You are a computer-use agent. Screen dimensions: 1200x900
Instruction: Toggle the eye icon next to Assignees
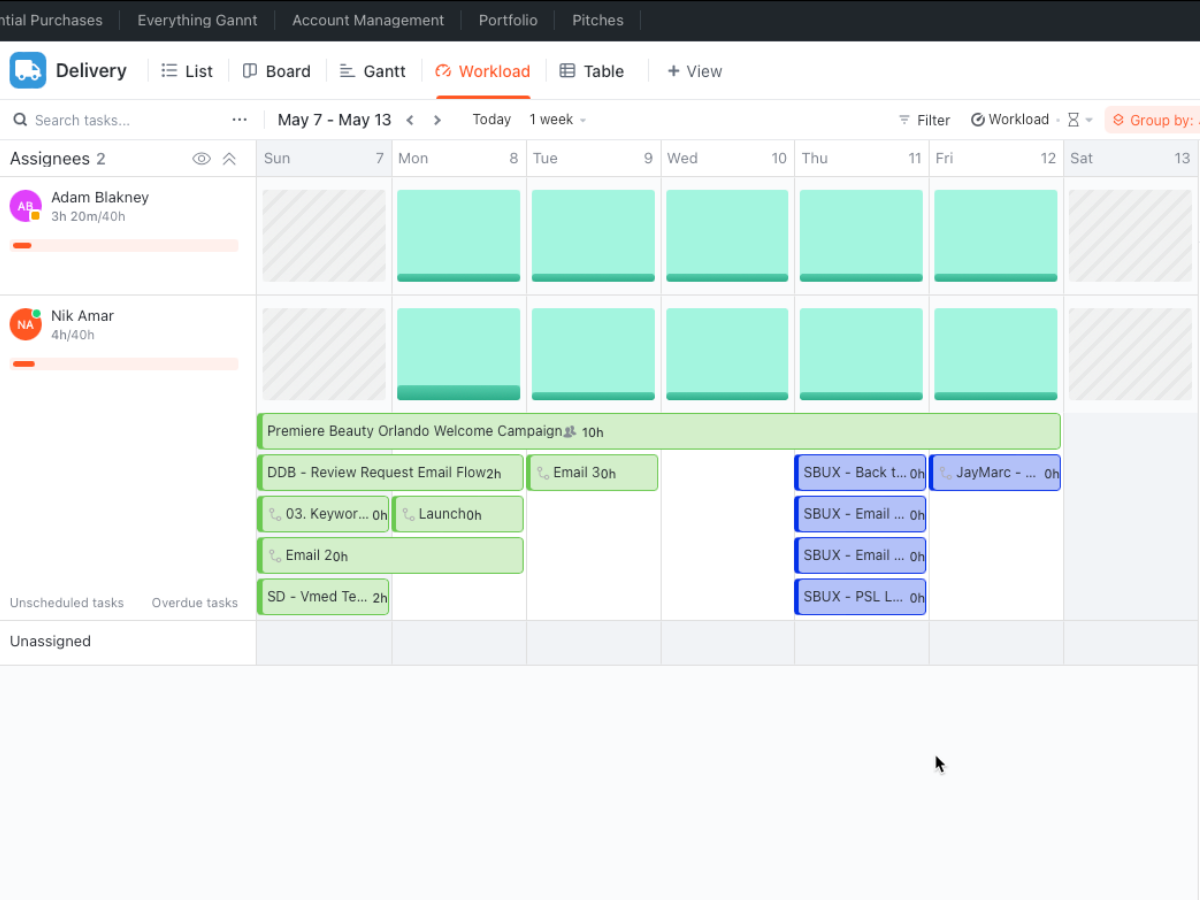pos(201,158)
